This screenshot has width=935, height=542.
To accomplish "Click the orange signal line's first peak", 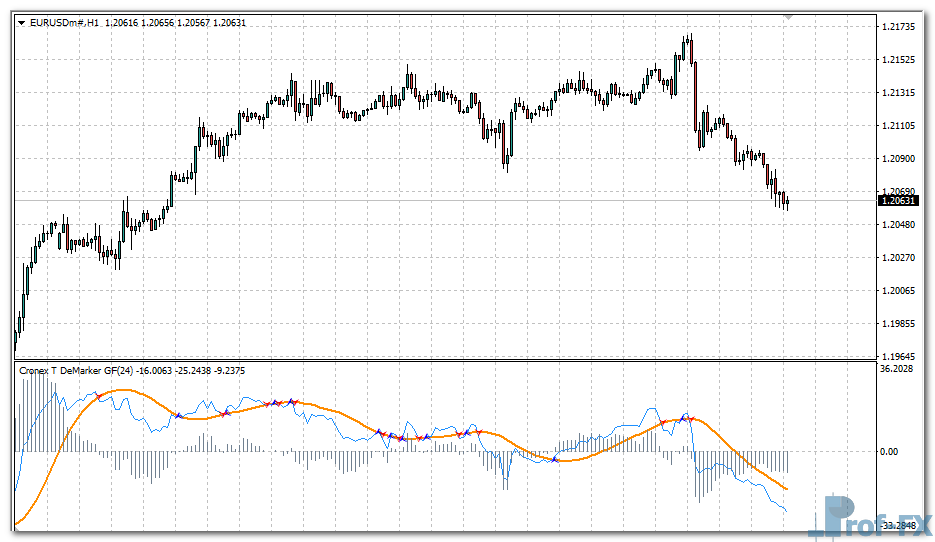I will (x=120, y=390).
